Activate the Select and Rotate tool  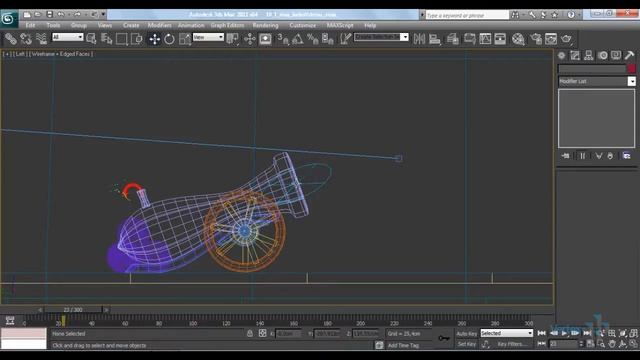[169, 39]
